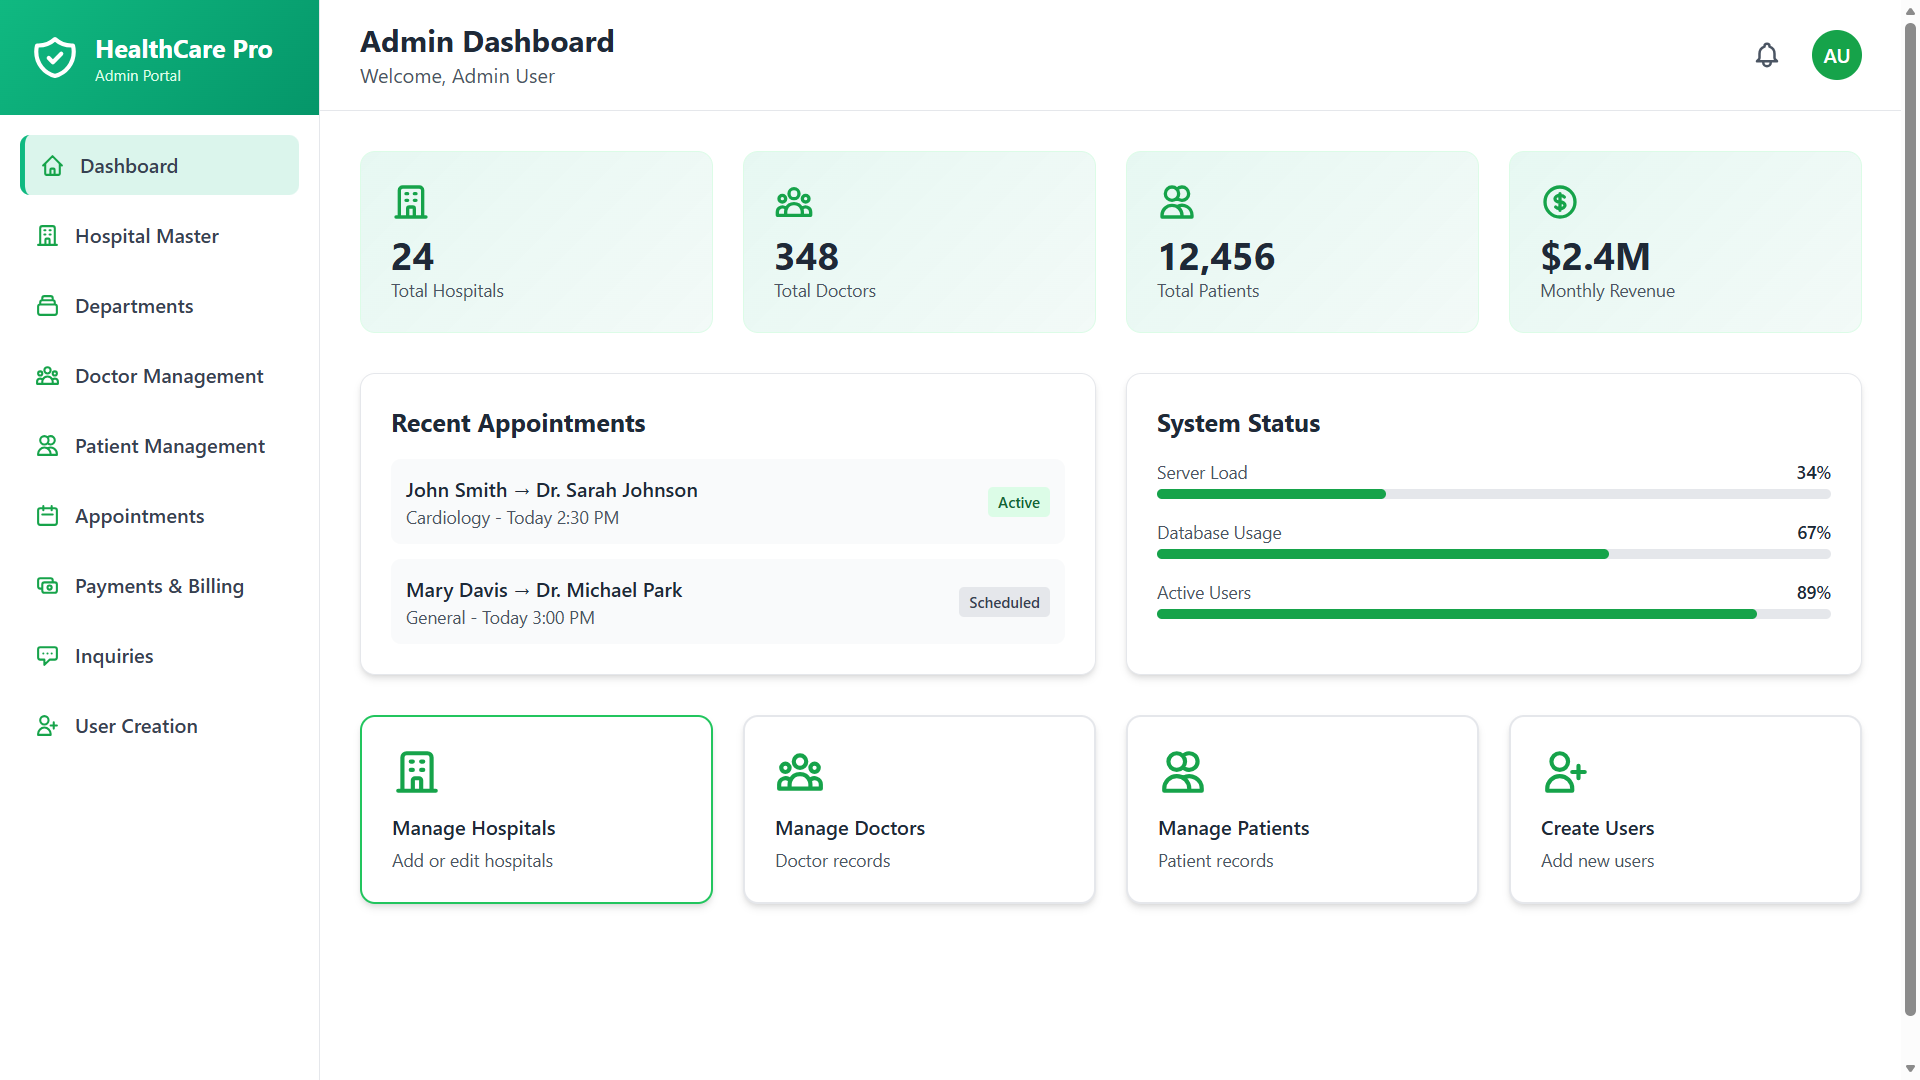Open Hospital Master in the sidebar
Screen dimensions: 1920x1080
[x=147, y=236]
